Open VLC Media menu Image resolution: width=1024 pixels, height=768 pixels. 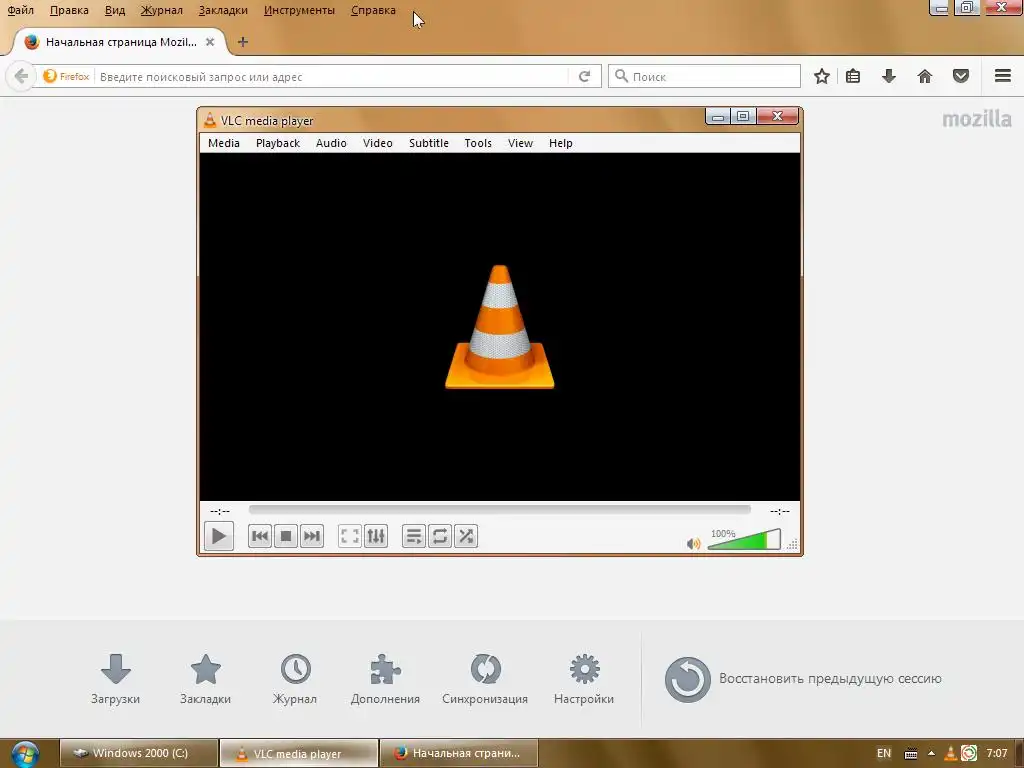coord(224,143)
